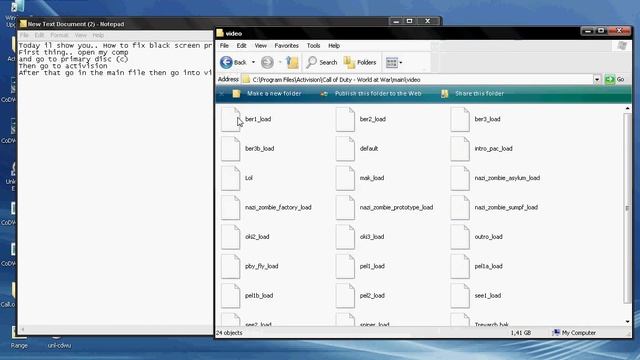Click scroll up arrow in file list
The height and width of the screenshot is (360, 640).
point(627,108)
